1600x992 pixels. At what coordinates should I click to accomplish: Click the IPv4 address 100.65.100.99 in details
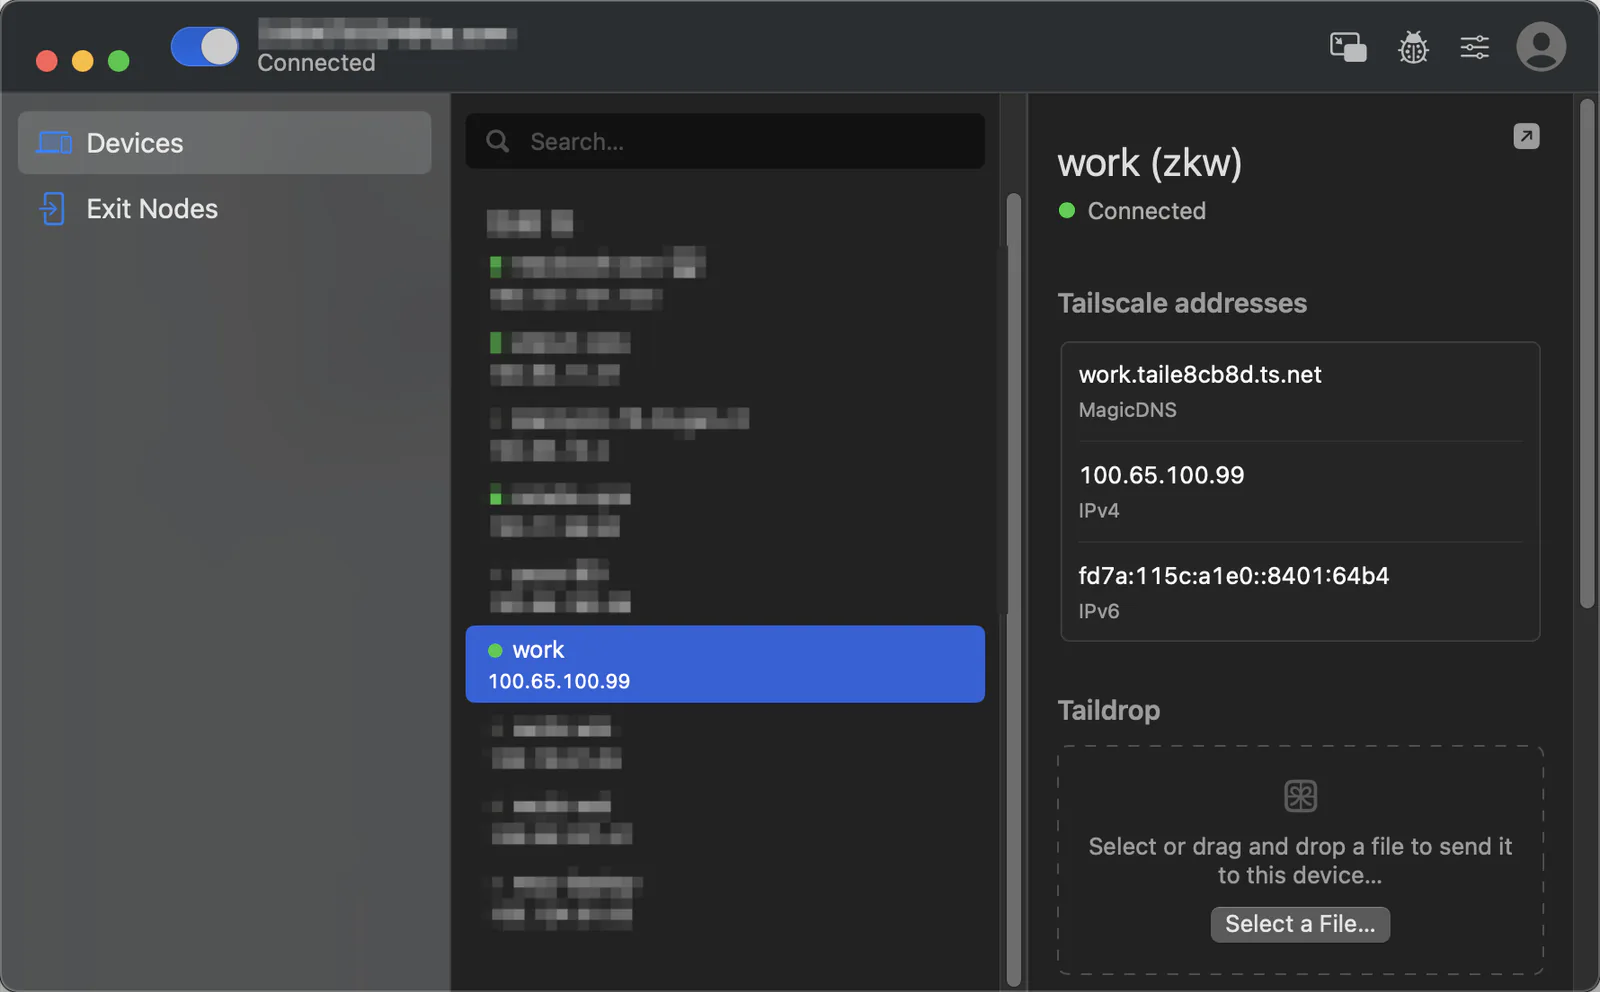tap(1162, 475)
